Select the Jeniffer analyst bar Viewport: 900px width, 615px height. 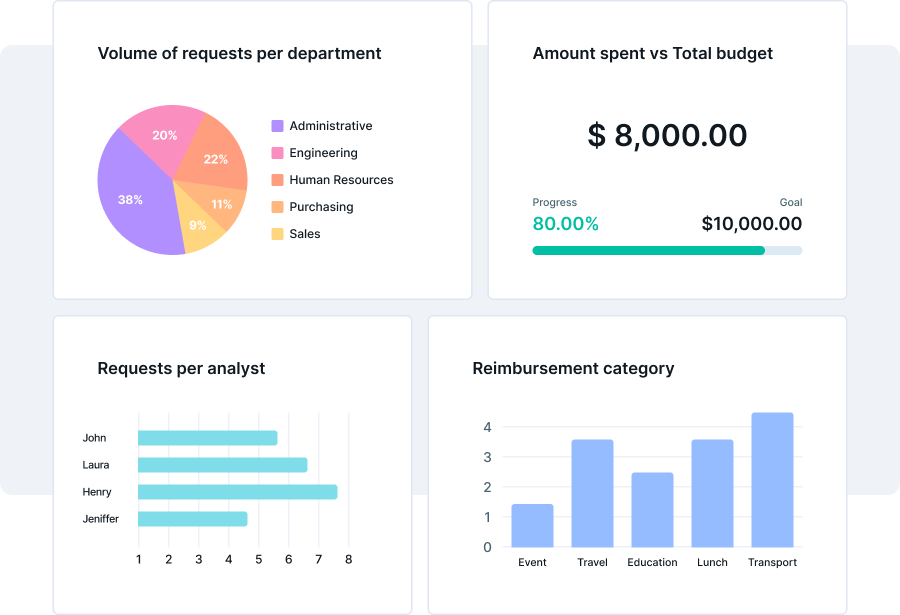(192, 519)
